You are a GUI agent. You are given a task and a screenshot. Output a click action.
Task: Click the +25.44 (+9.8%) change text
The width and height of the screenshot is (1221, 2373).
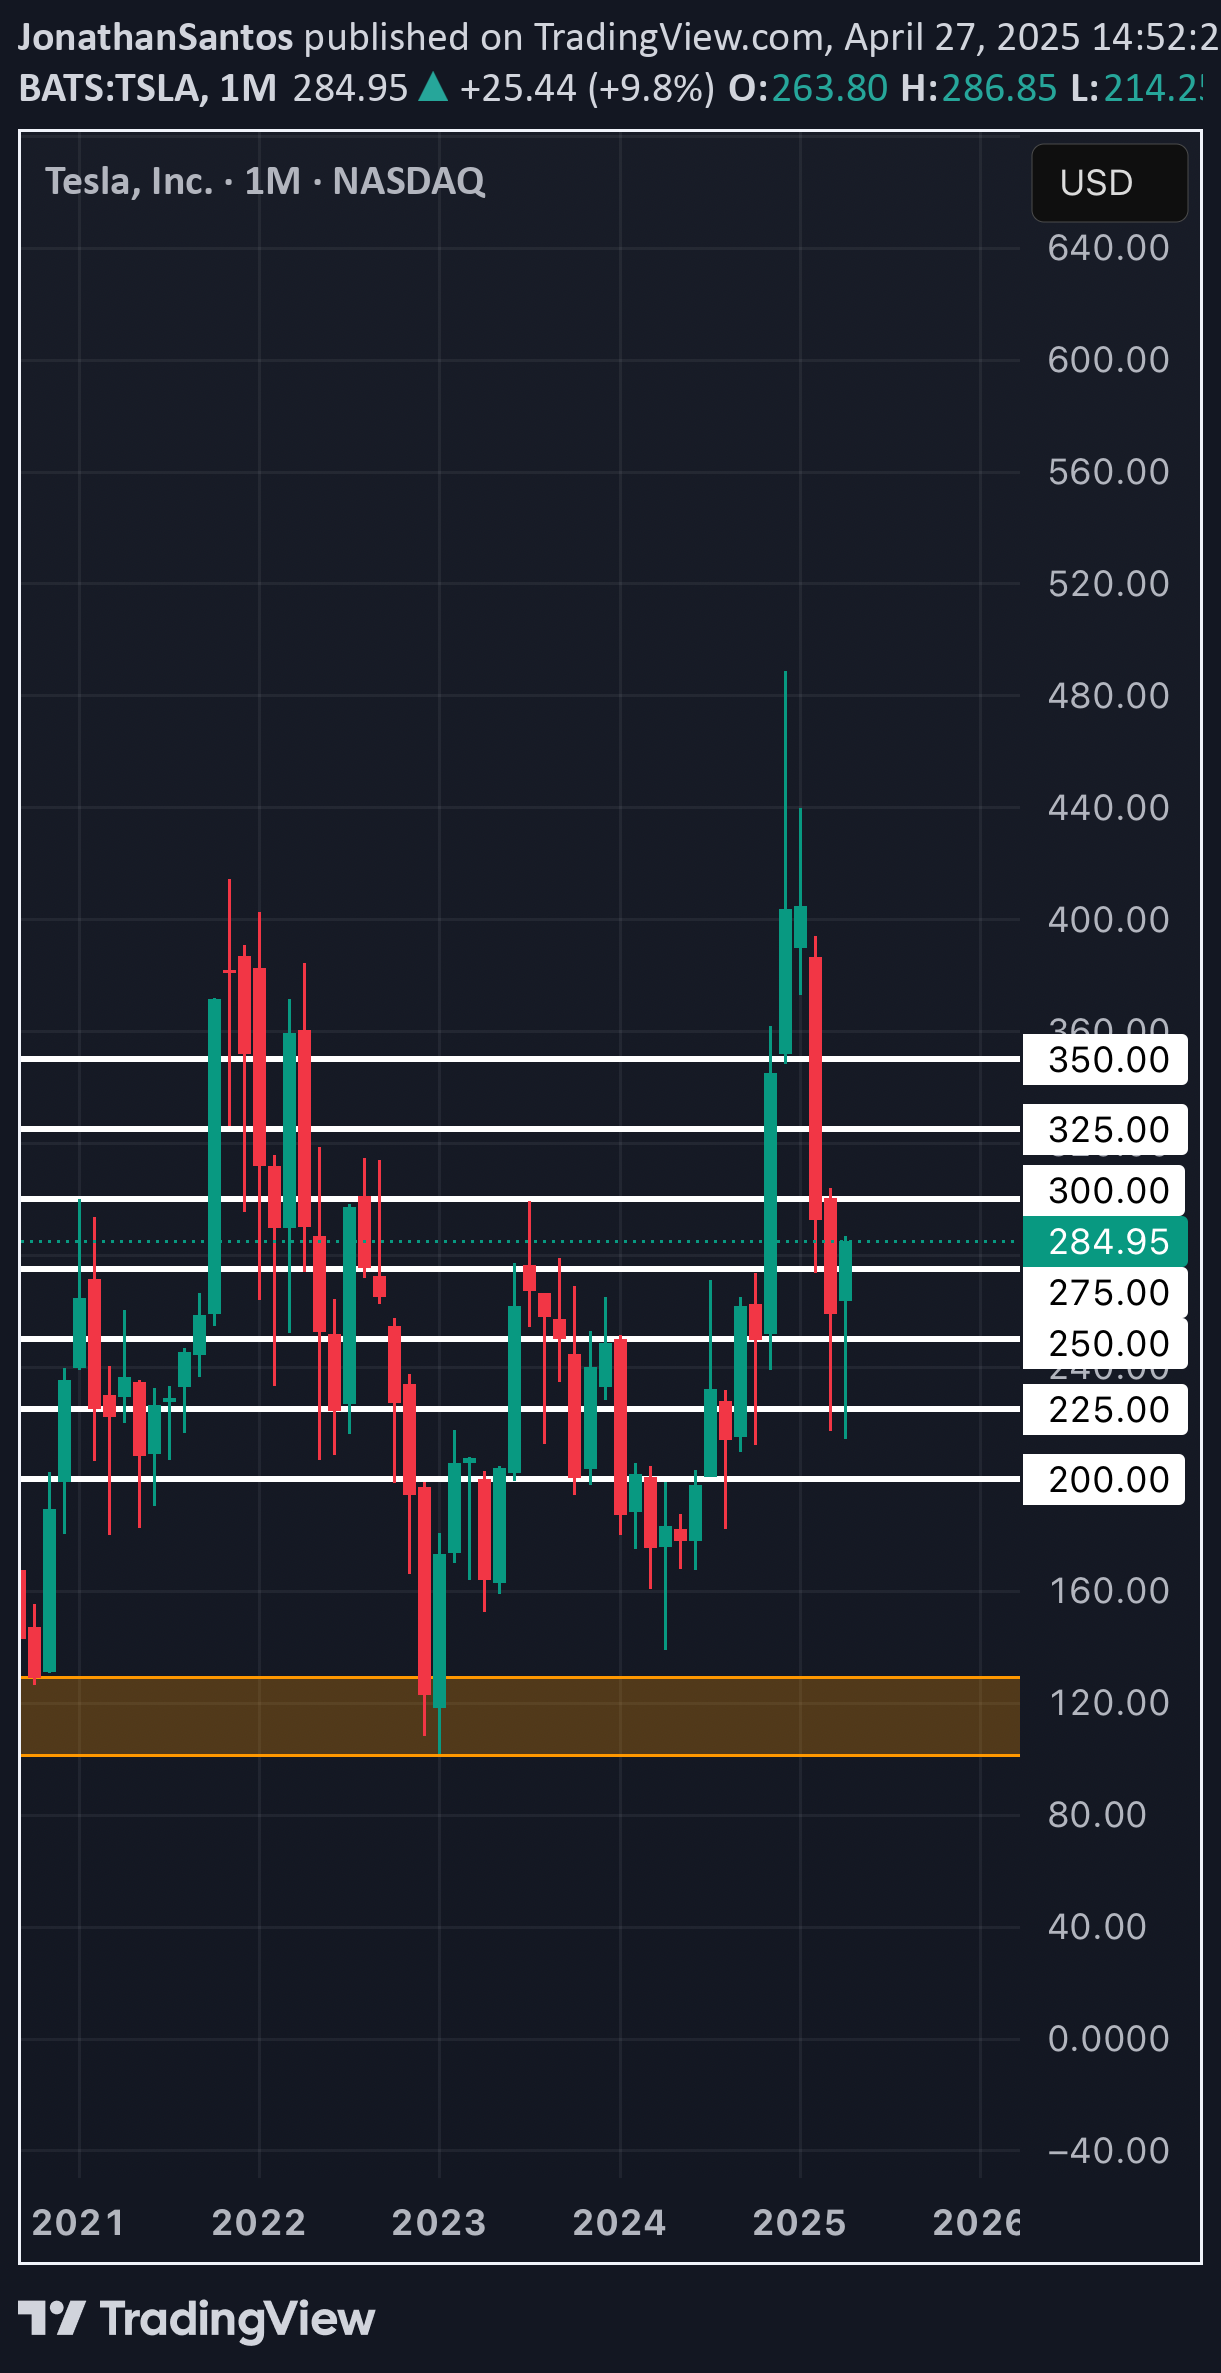point(587,88)
